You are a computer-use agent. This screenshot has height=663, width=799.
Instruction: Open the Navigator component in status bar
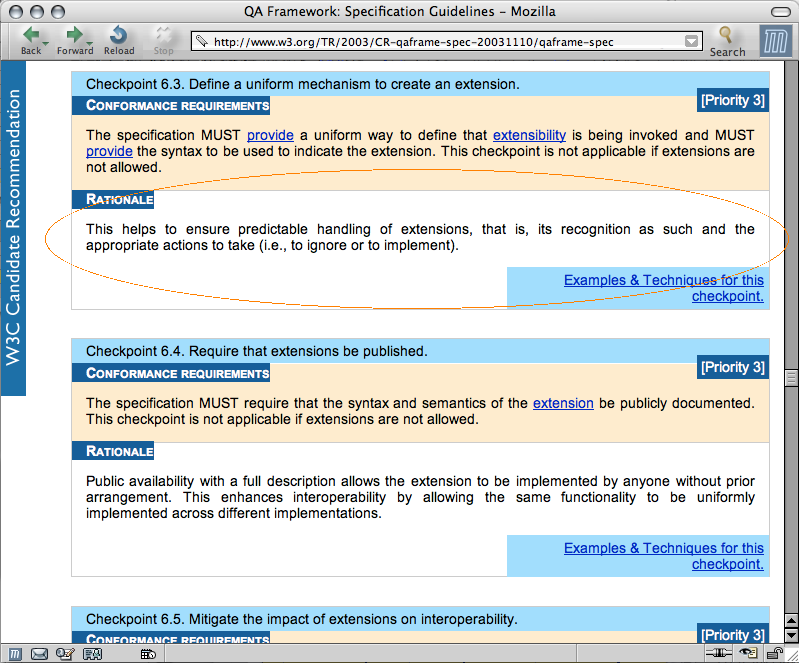pyautogui.click(x=14, y=654)
